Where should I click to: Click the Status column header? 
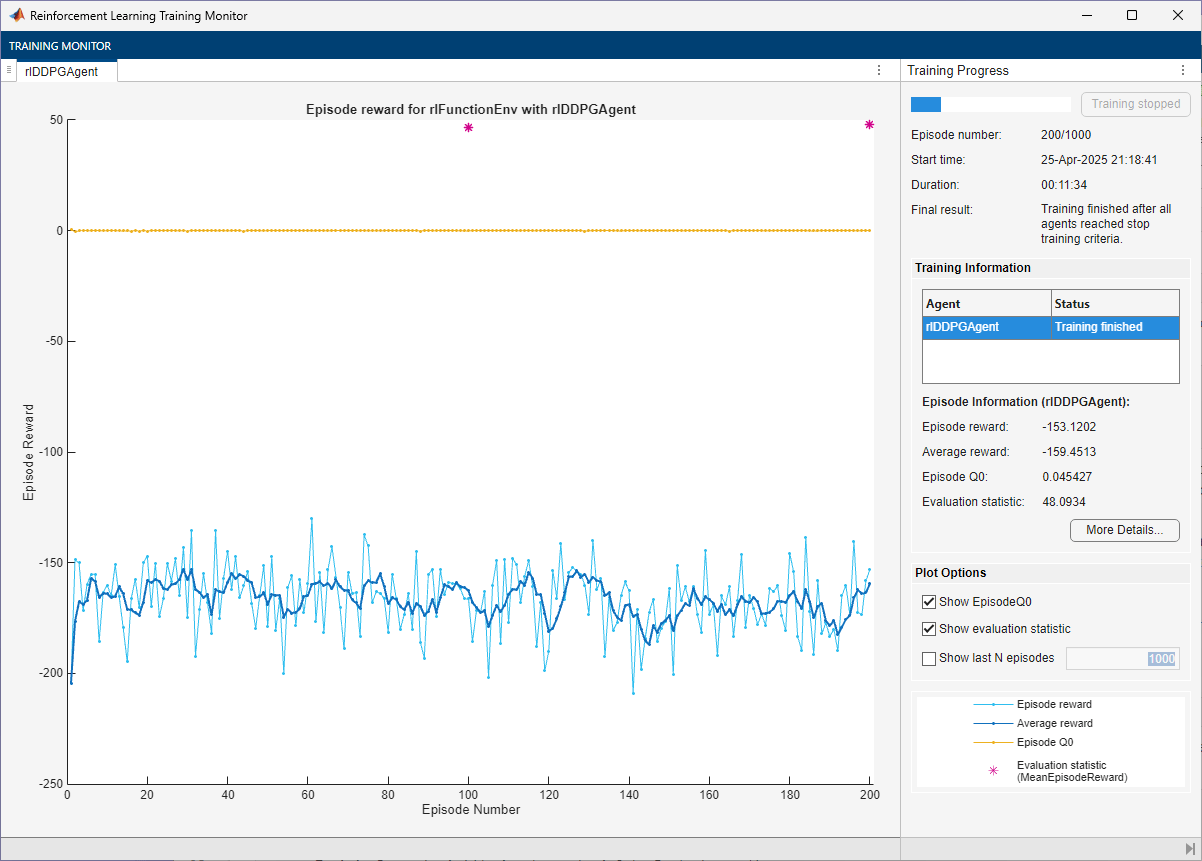[x=1115, y=304]
